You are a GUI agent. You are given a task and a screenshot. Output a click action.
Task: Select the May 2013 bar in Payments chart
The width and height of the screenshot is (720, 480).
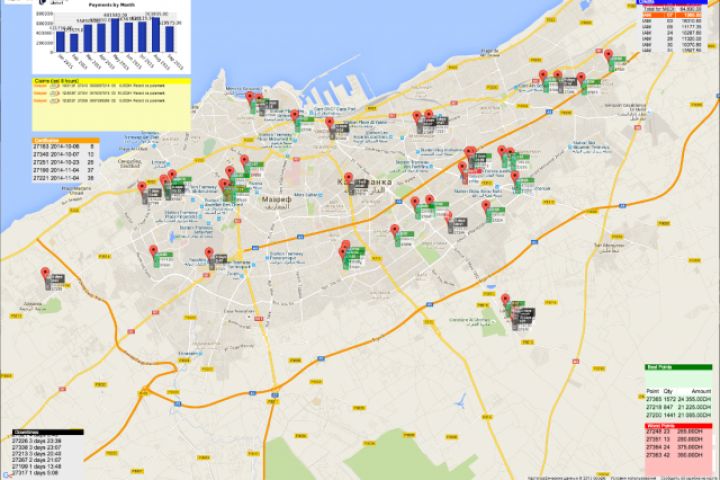click(115, 35)
